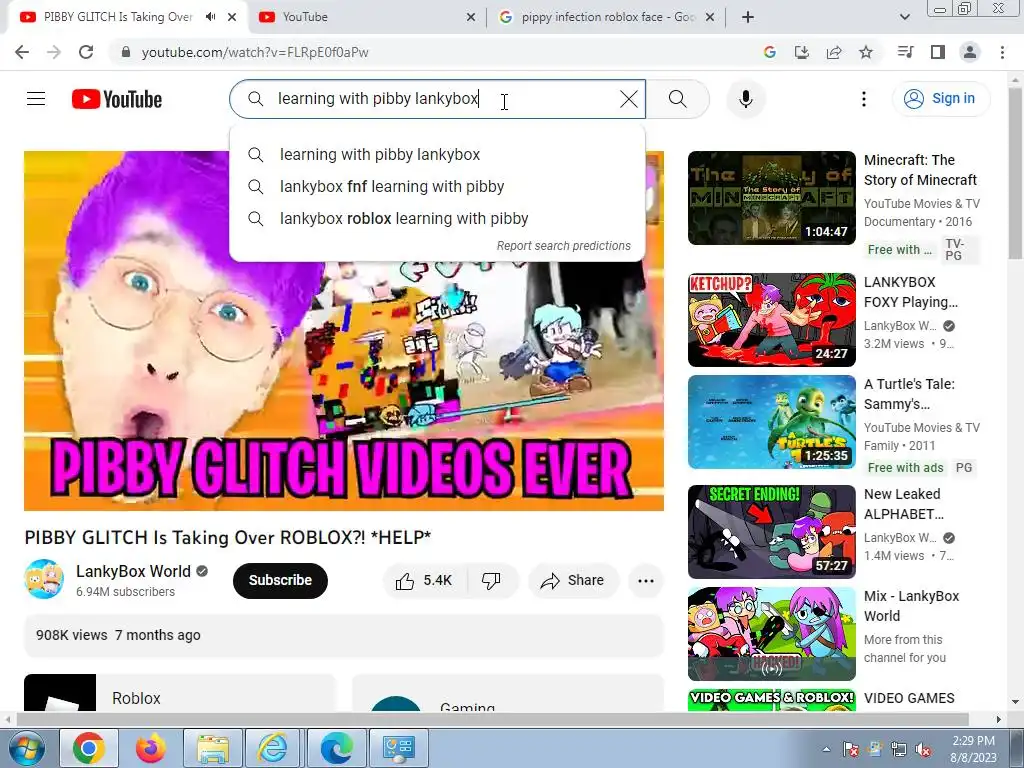Select suggestion 'lankybox fnf learning with pibby'
Image resolution: width=1024 pixels, height=768 pixels.
click(x=437, y=187)
